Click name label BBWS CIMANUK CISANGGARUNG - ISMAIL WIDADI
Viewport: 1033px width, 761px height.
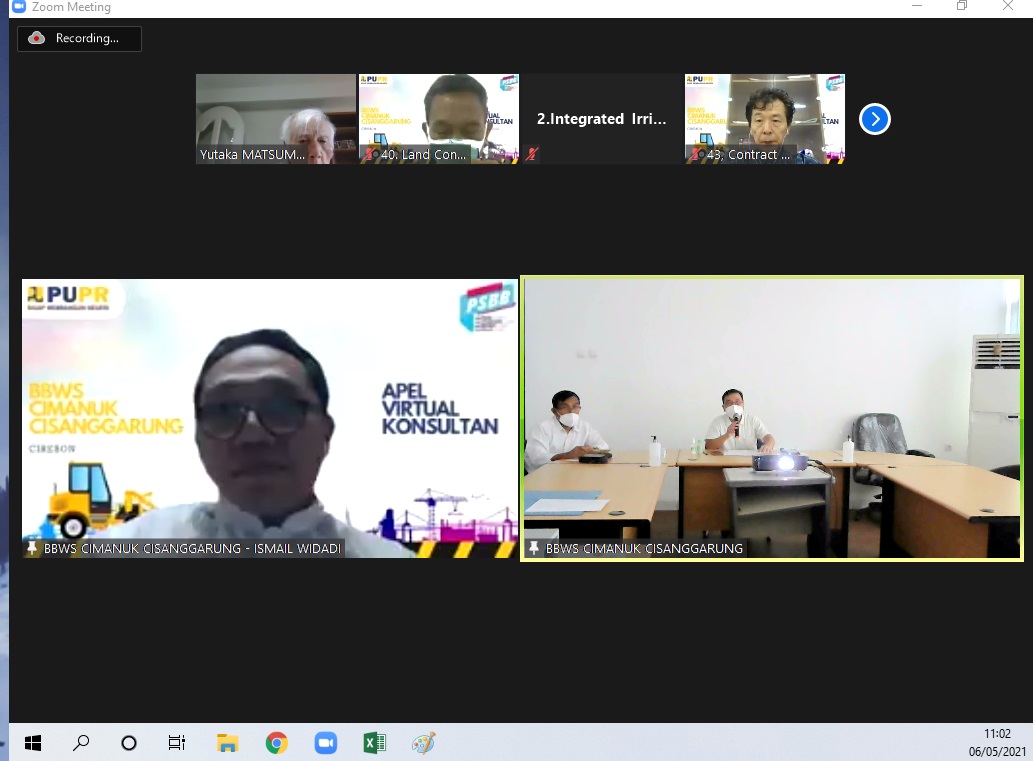click(x=192, y=548)
